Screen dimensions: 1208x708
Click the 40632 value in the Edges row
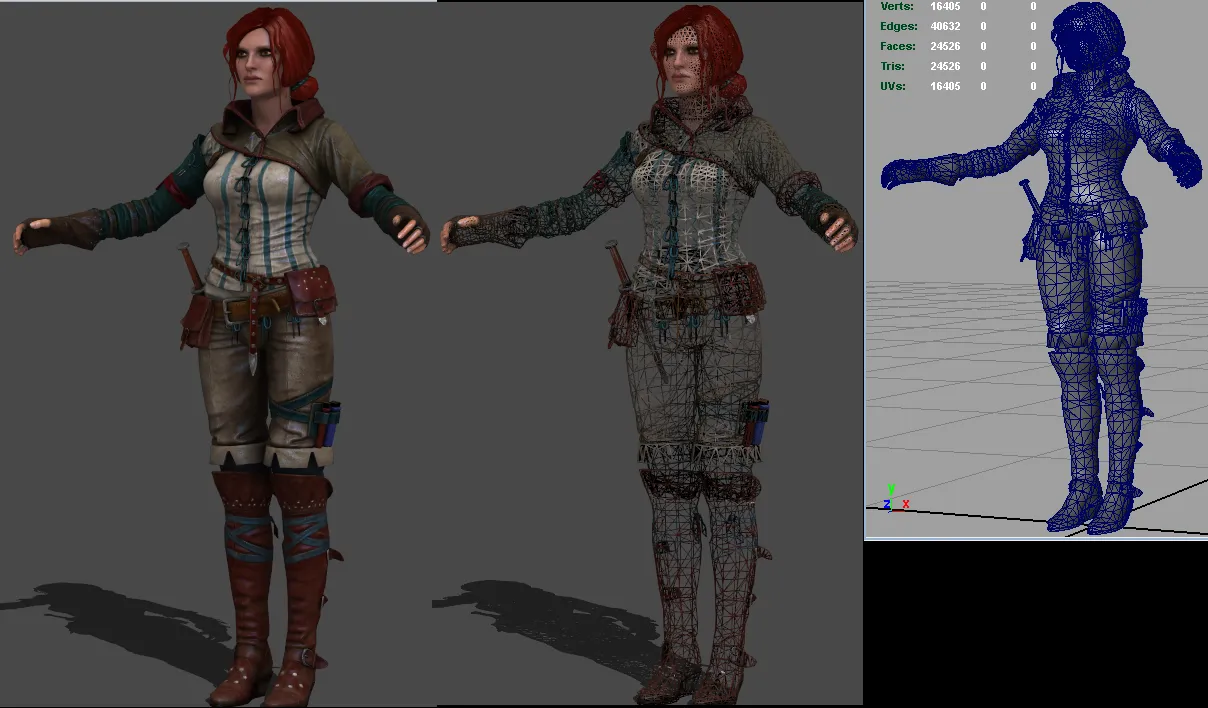pyautogui.click(x=945, y=27)
